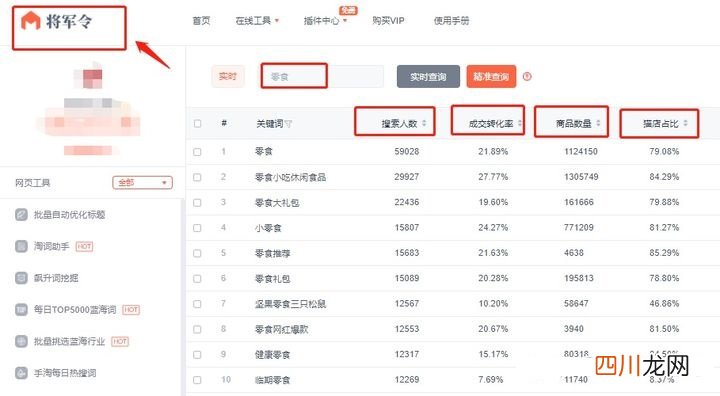Focus the keyword search input field
Viewport: 720px width, 396px height.
[x=322, y=76]
